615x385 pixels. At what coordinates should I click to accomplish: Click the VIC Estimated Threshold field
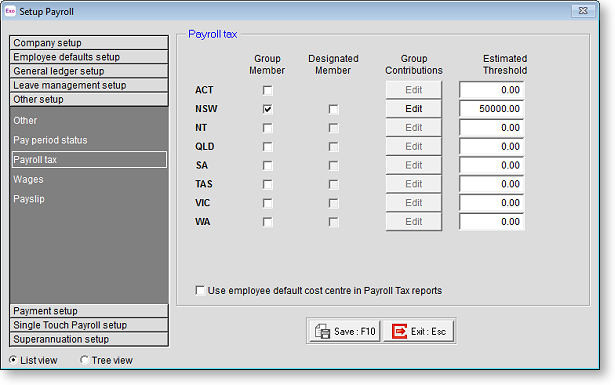tap(491, 203)
